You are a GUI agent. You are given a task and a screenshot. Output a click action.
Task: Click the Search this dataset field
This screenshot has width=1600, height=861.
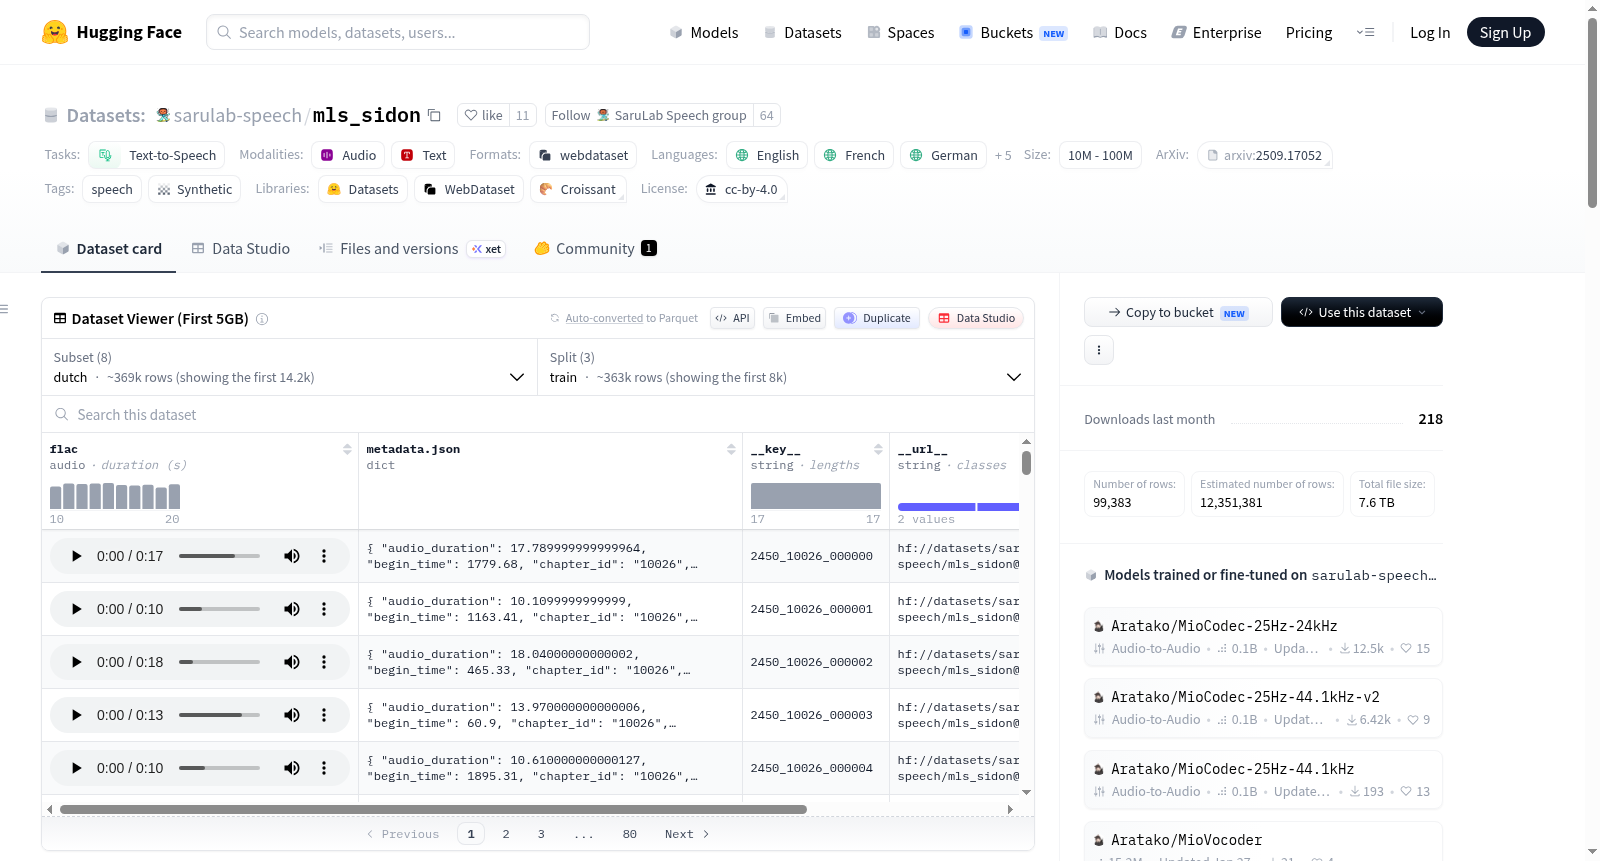point(538,414)
